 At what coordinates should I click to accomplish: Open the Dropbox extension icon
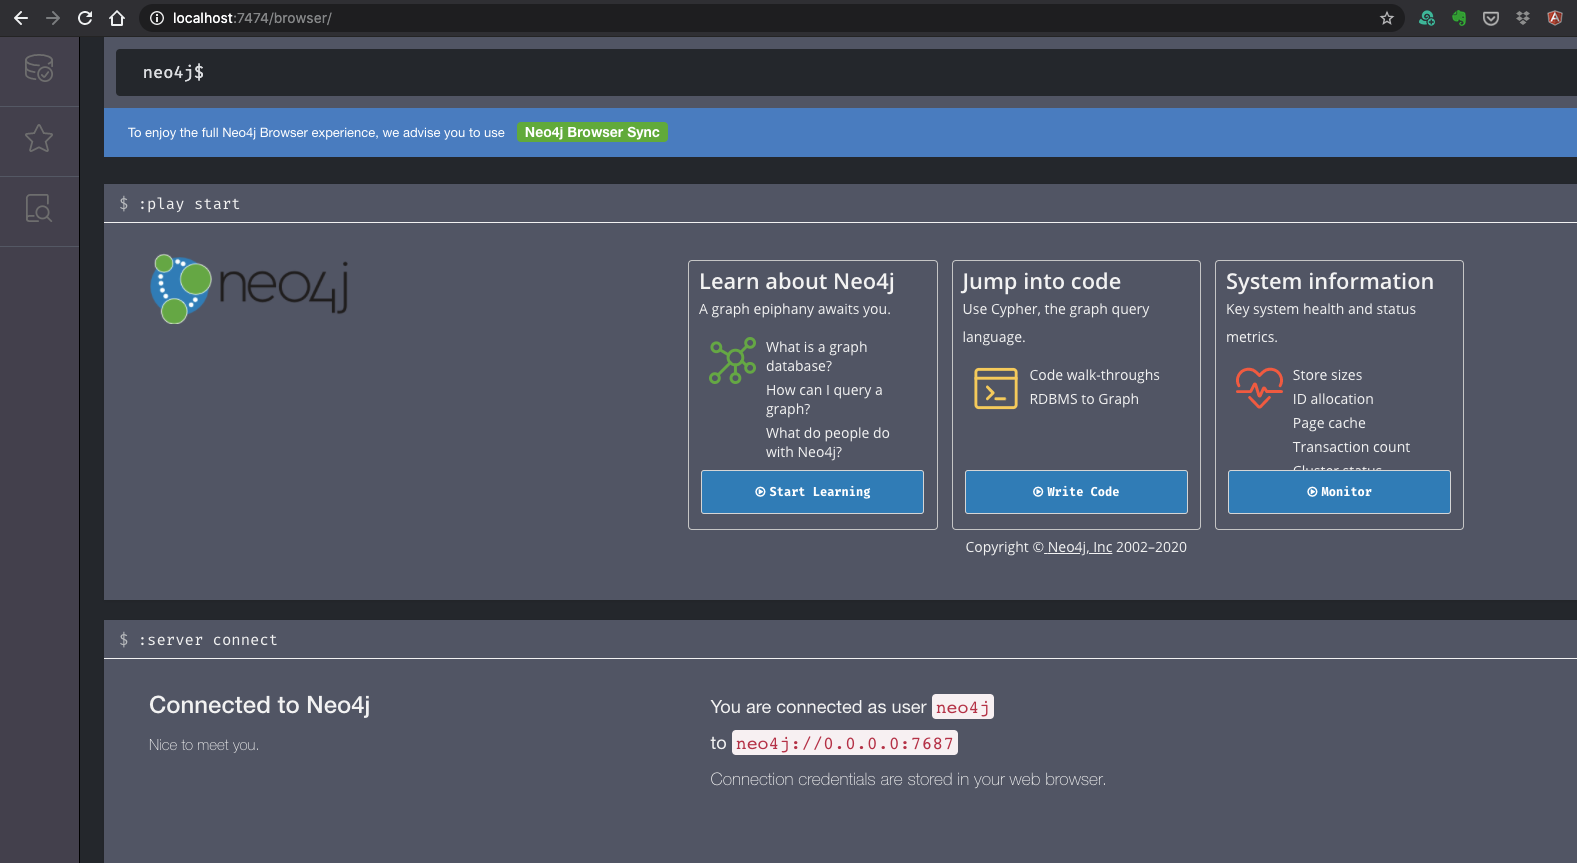pos(1523,18)
